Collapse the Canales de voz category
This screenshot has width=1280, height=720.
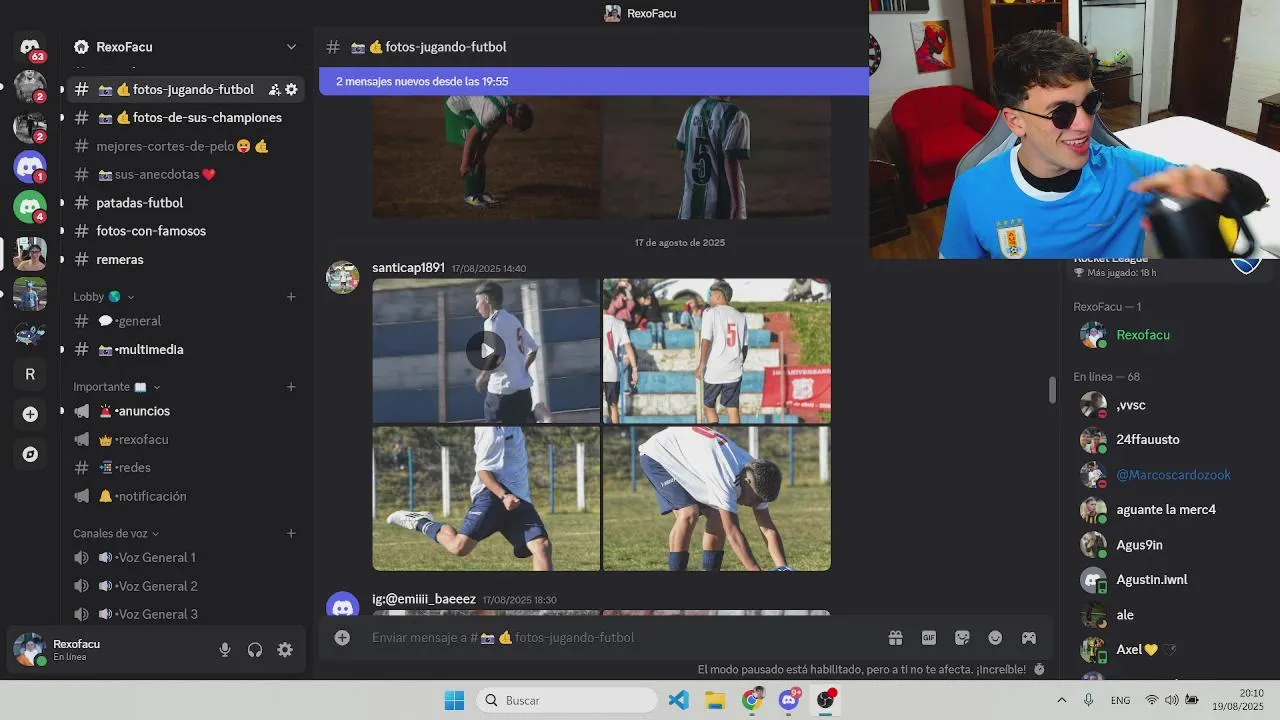pos(116,533)
